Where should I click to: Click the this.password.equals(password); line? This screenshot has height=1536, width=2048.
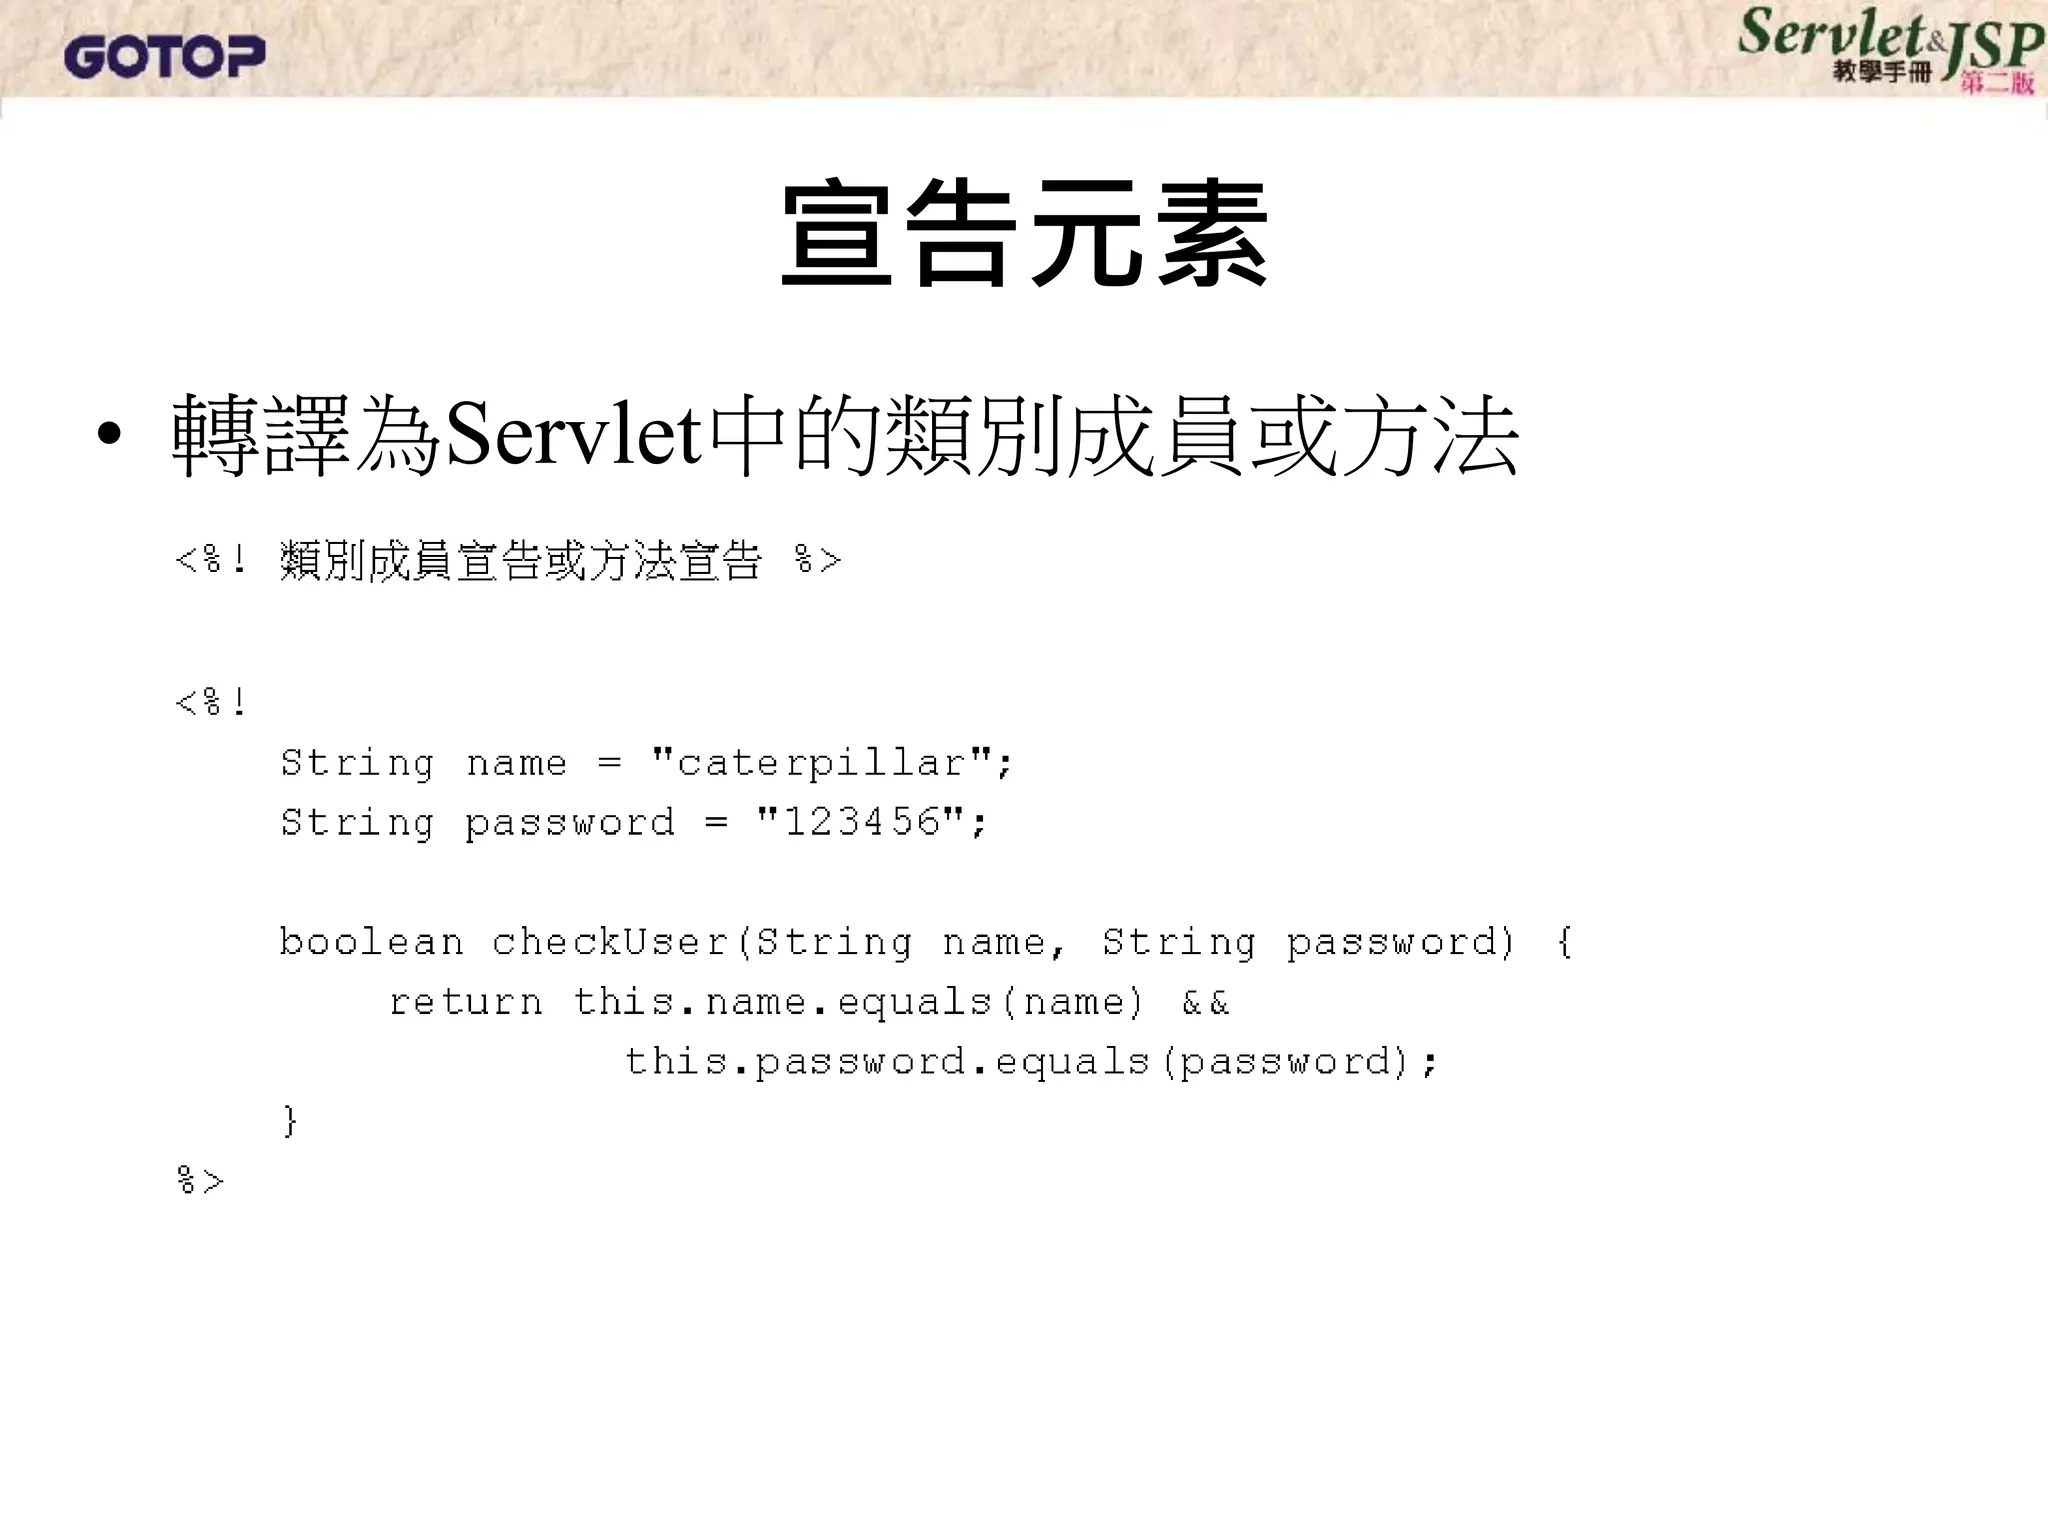click(x=1031, y=1062)
